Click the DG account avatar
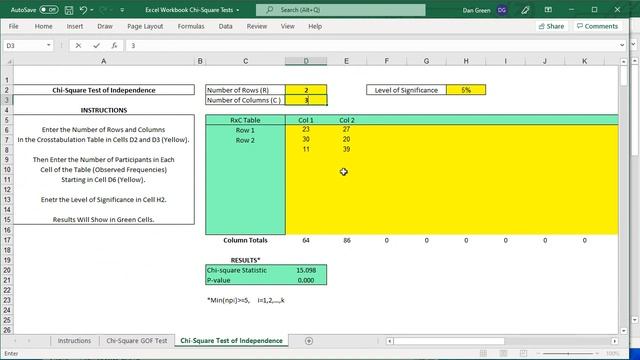The width and height of the screenshot is (640, 360). point(502,10)
